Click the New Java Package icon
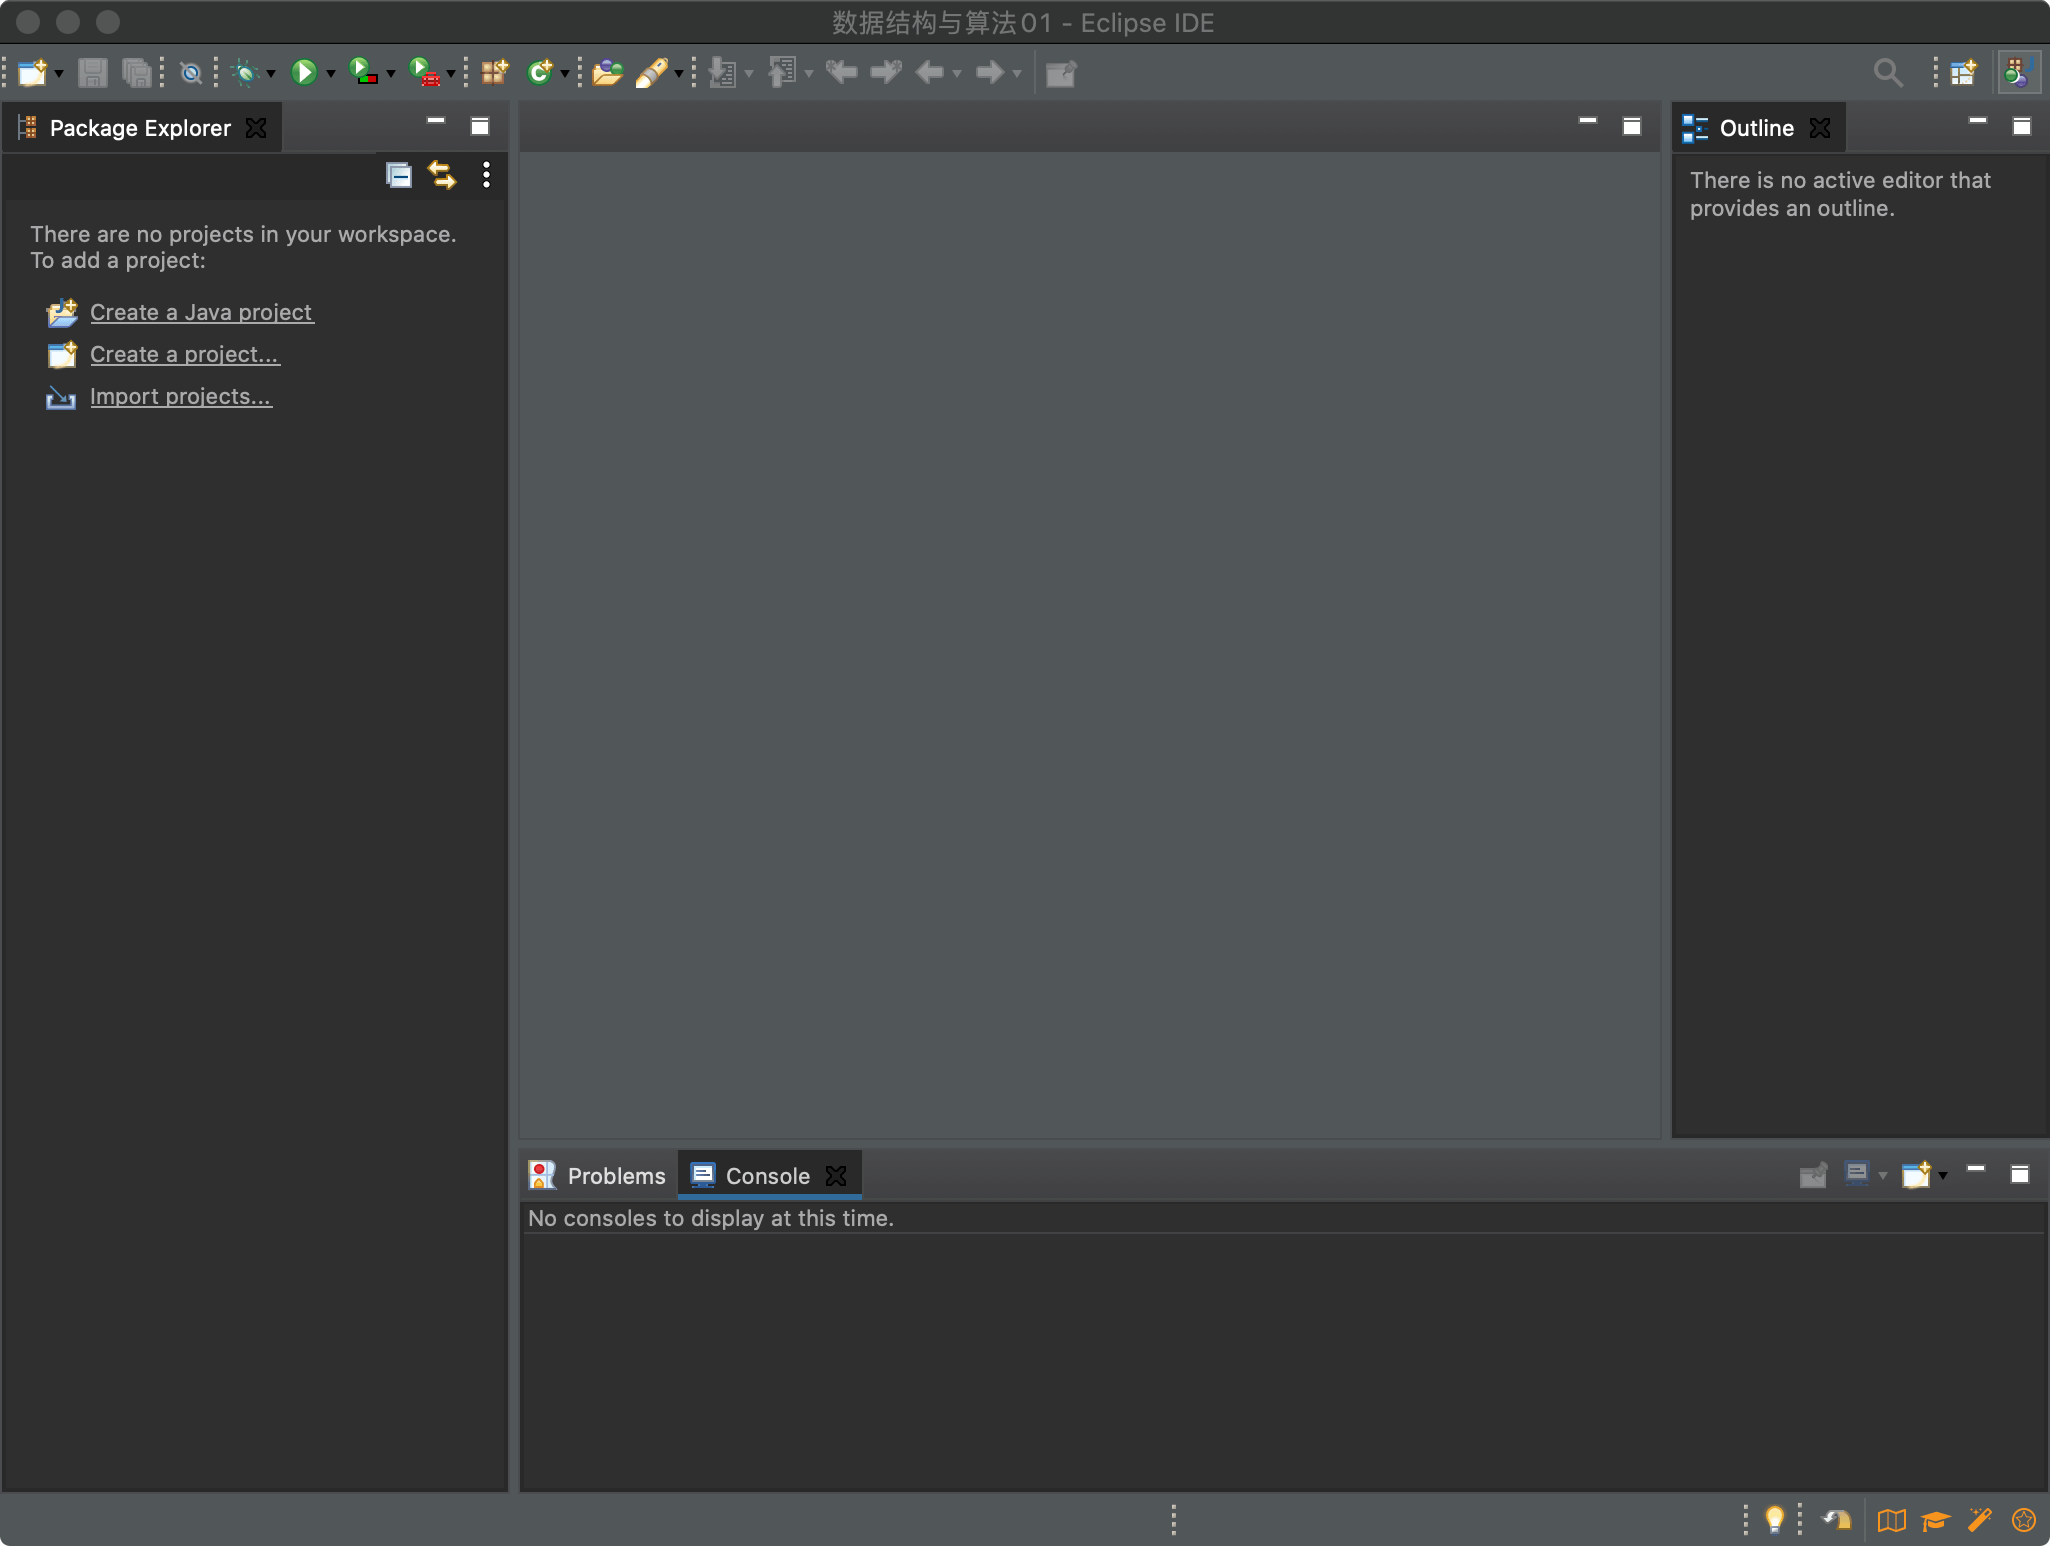 [495, 72]
